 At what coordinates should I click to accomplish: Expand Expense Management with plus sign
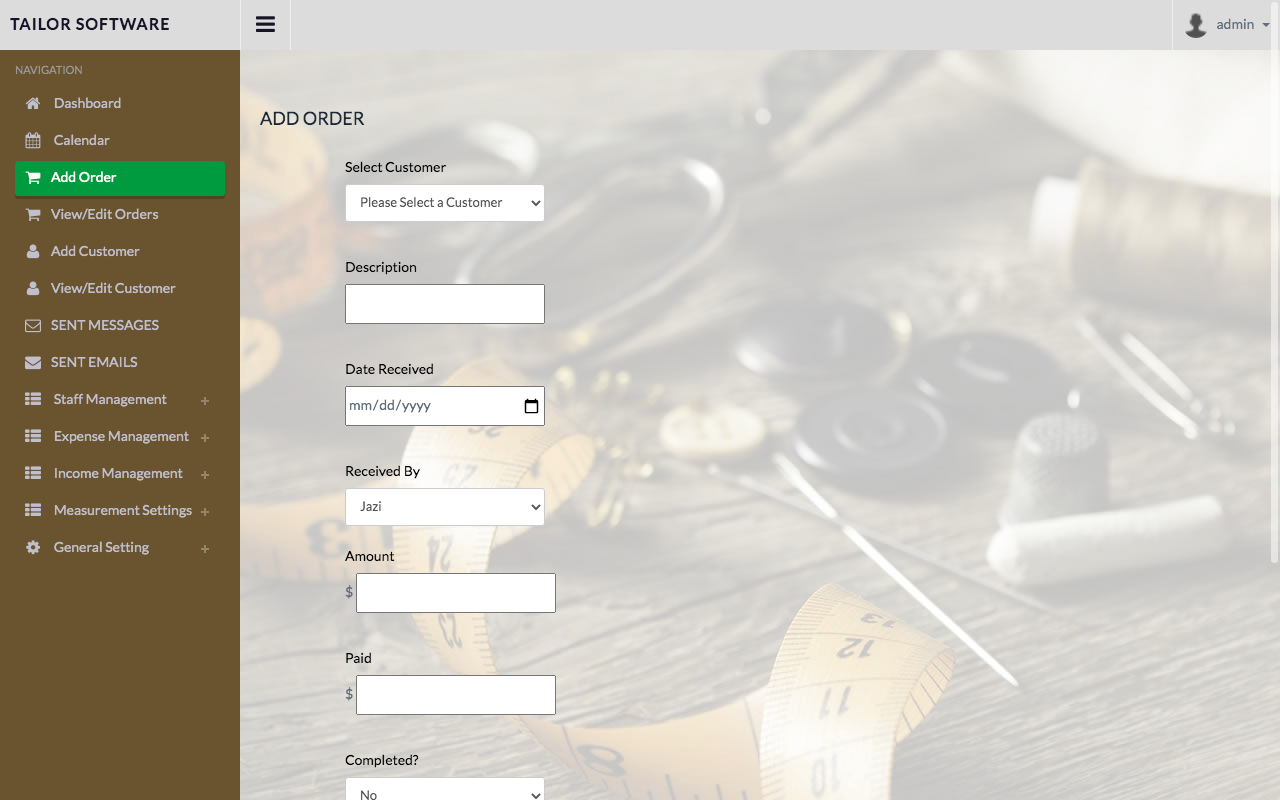[x=205, y=438]
